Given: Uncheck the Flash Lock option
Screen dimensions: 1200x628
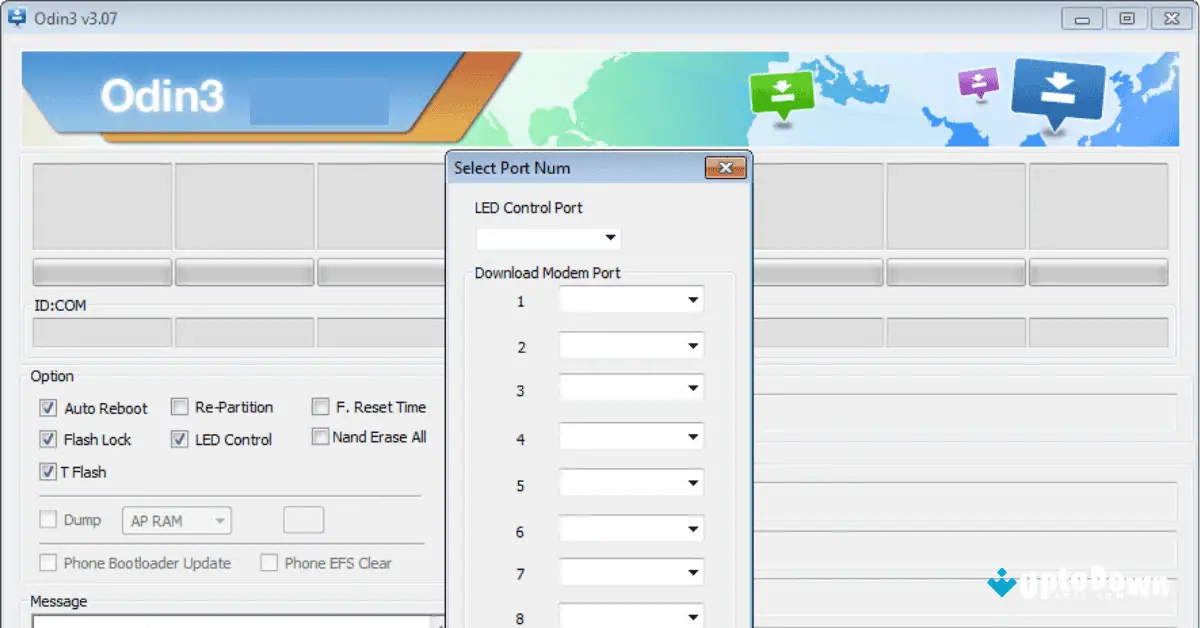Looking at the screenshot, I should [47, 439].
